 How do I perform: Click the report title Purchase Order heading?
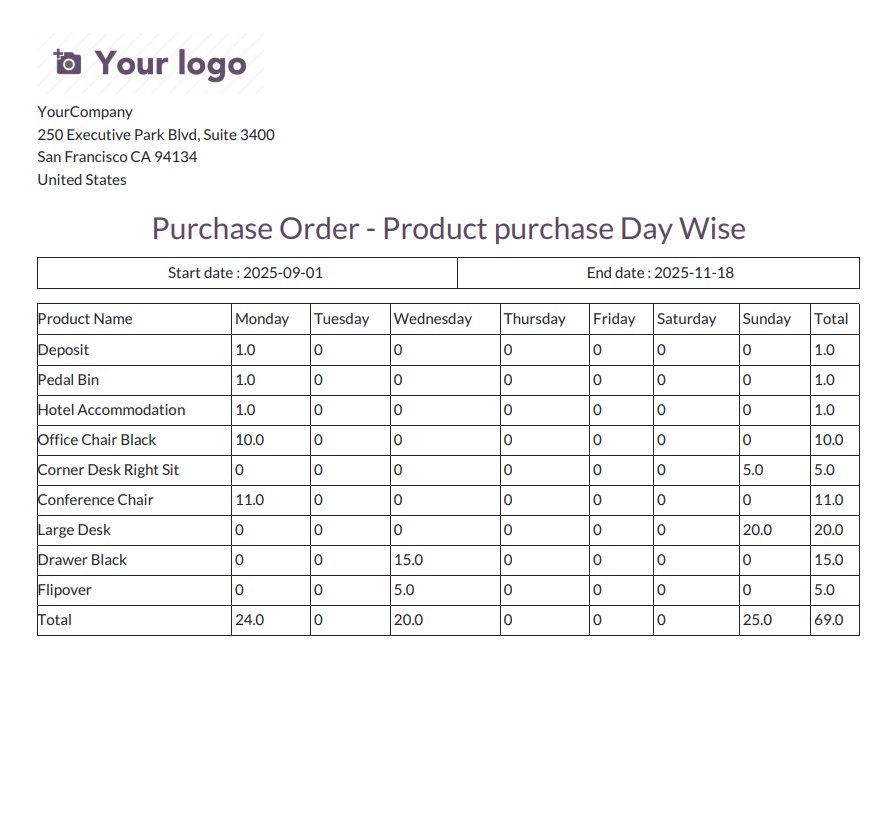448,229
